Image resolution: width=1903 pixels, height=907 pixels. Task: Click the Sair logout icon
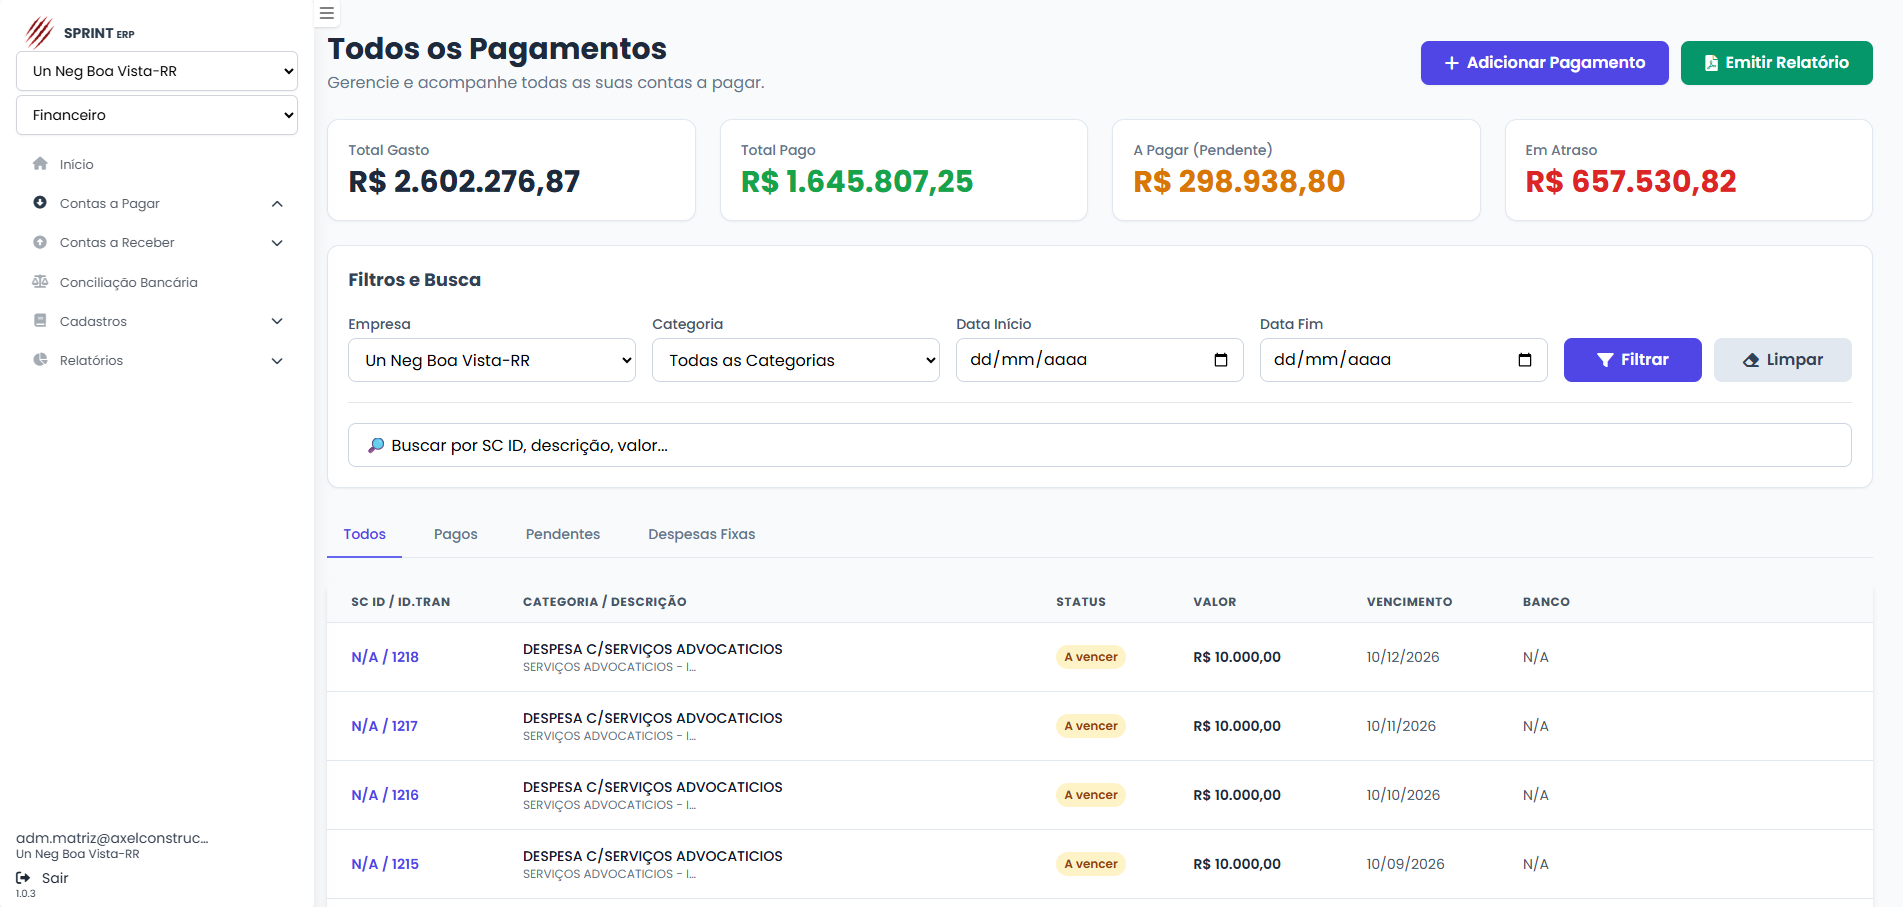[x=23, y=878]
